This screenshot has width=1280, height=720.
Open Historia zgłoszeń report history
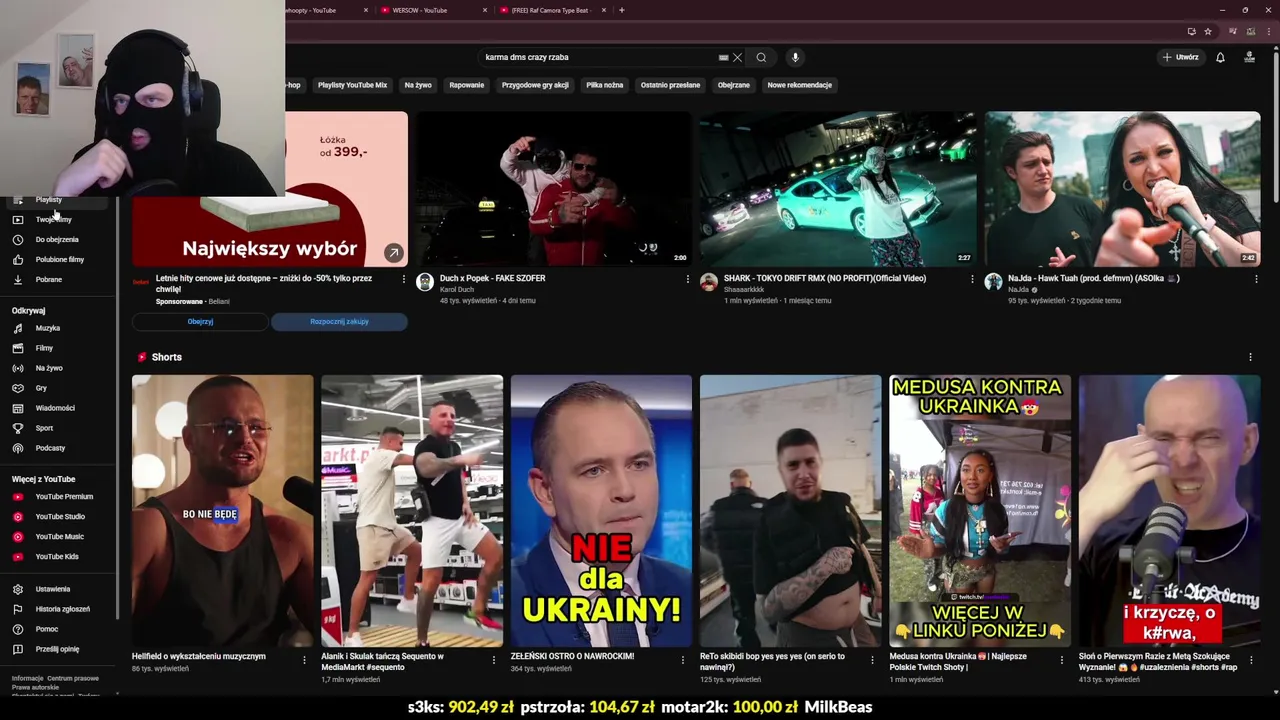point(62,609)
